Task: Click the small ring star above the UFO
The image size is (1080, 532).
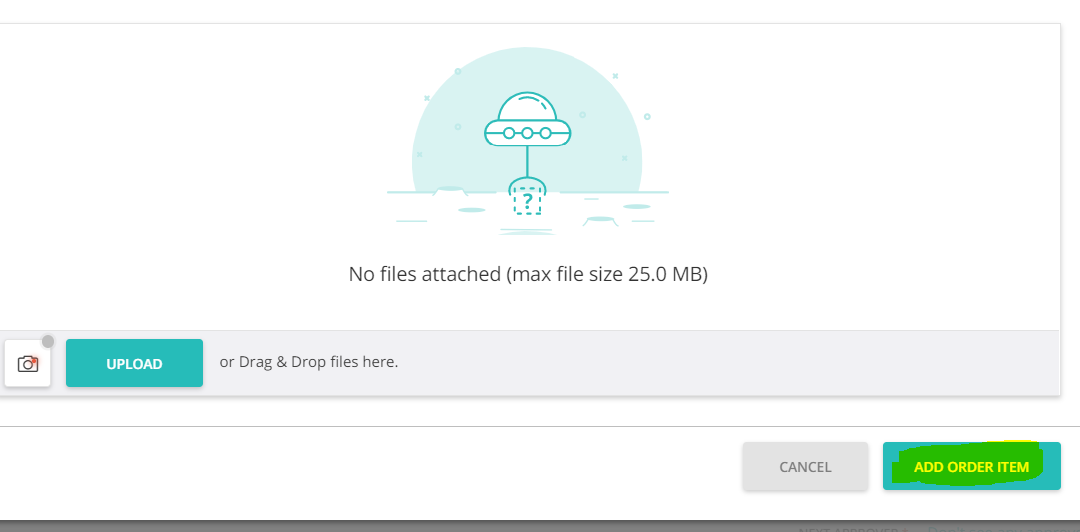Action: 458,71
